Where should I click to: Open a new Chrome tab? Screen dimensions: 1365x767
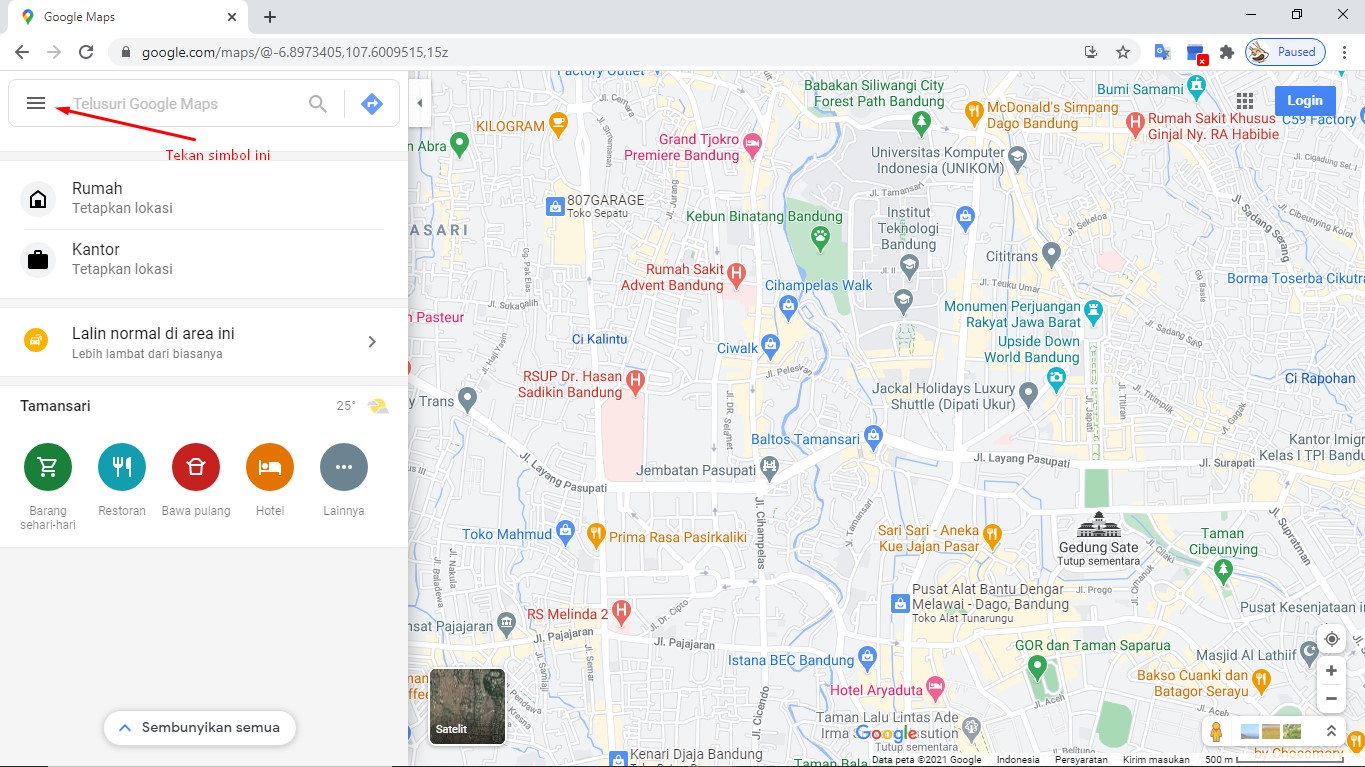(x=270, y=17)
